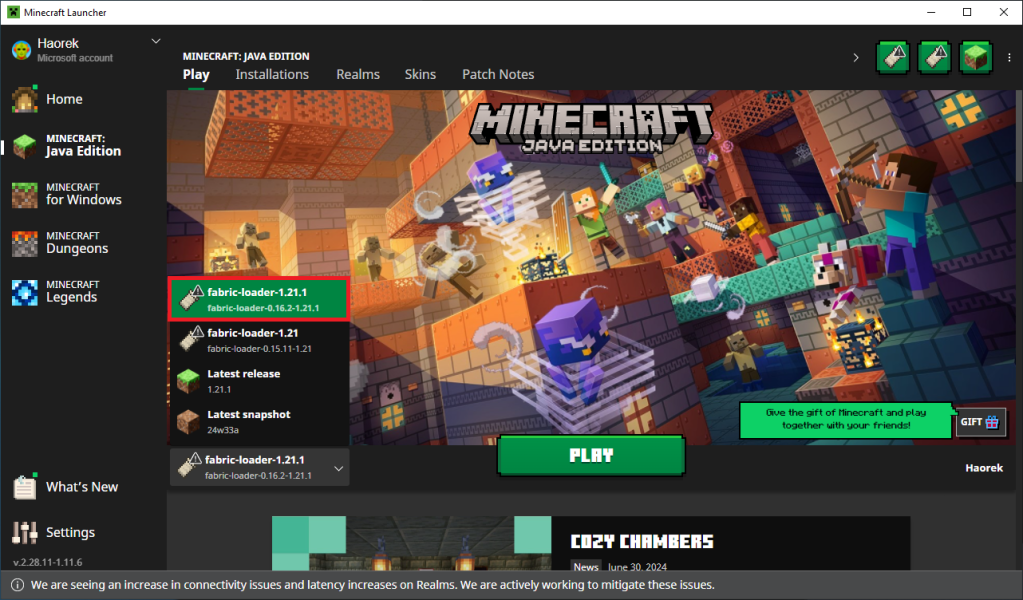The image size is (1023, 600).
Task: Expand the quick-launch chevron arrow
Action: coord(855,58)
